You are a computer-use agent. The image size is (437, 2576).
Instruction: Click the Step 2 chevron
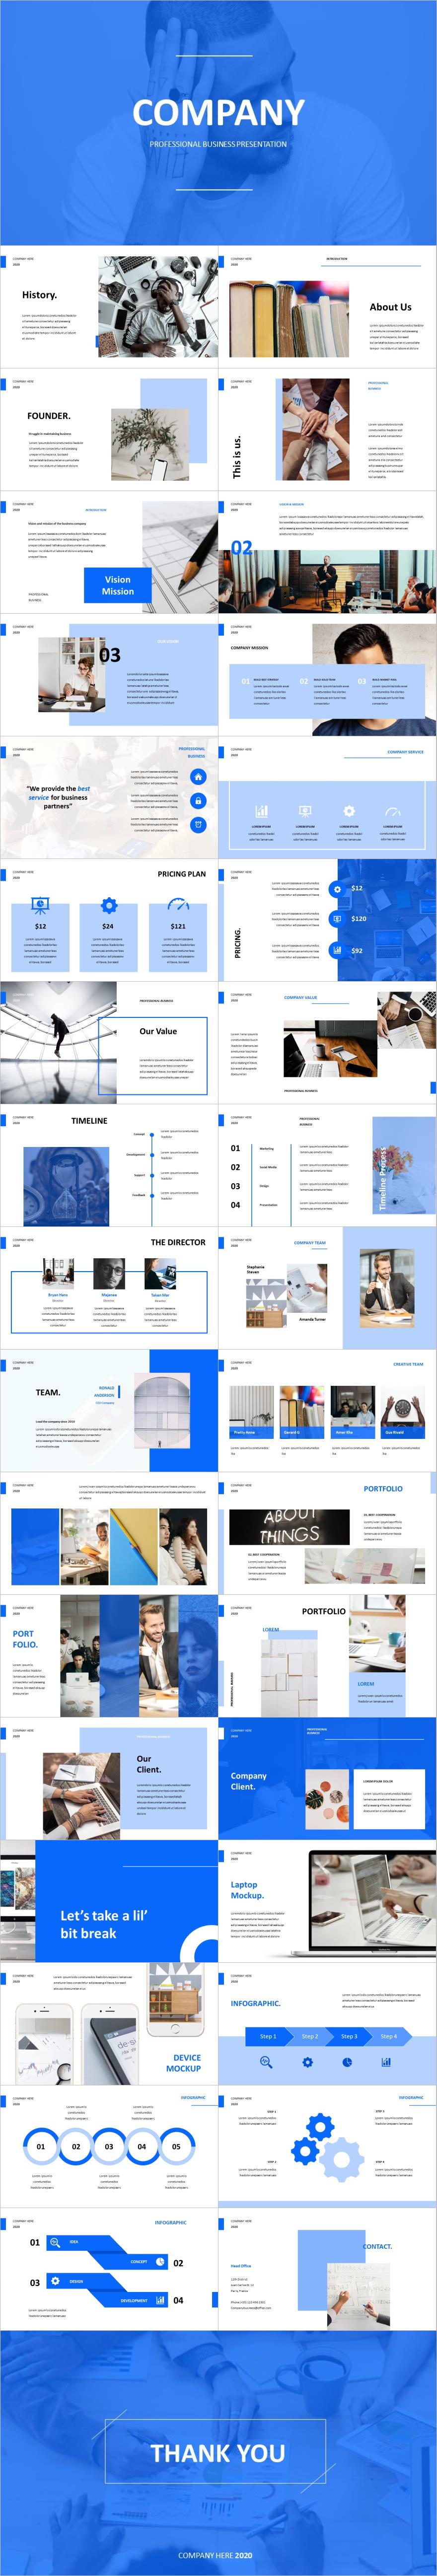tap(310, 2036)
